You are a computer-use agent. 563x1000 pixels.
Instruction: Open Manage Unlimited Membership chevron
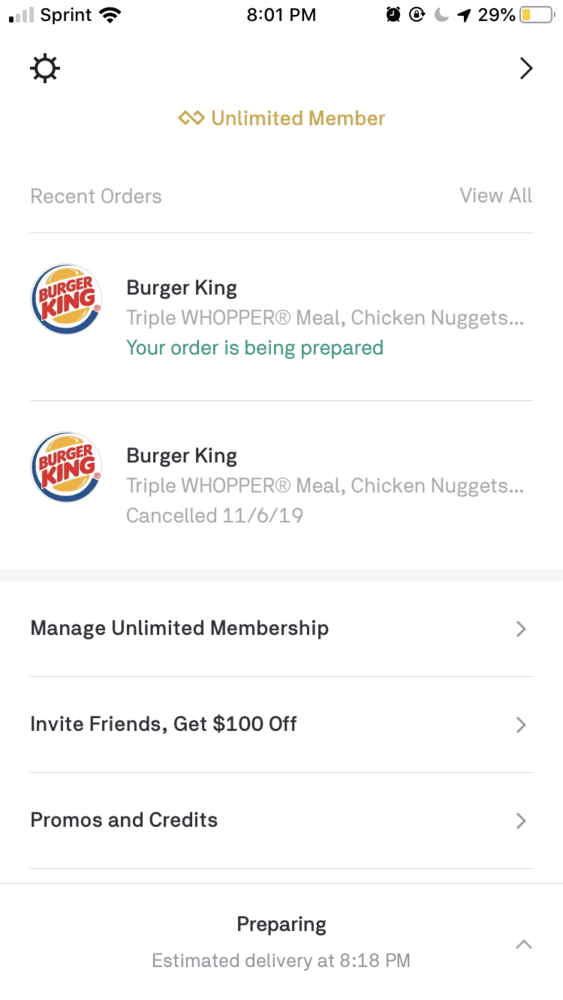tap(521, 629)
